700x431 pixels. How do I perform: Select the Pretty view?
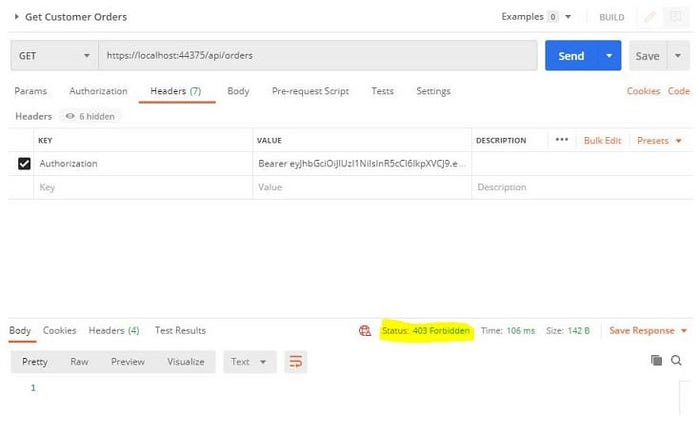click(35, 362)
